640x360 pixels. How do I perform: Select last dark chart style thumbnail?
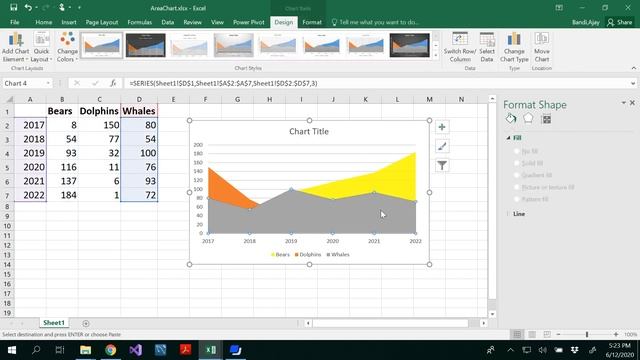[409, 45]
